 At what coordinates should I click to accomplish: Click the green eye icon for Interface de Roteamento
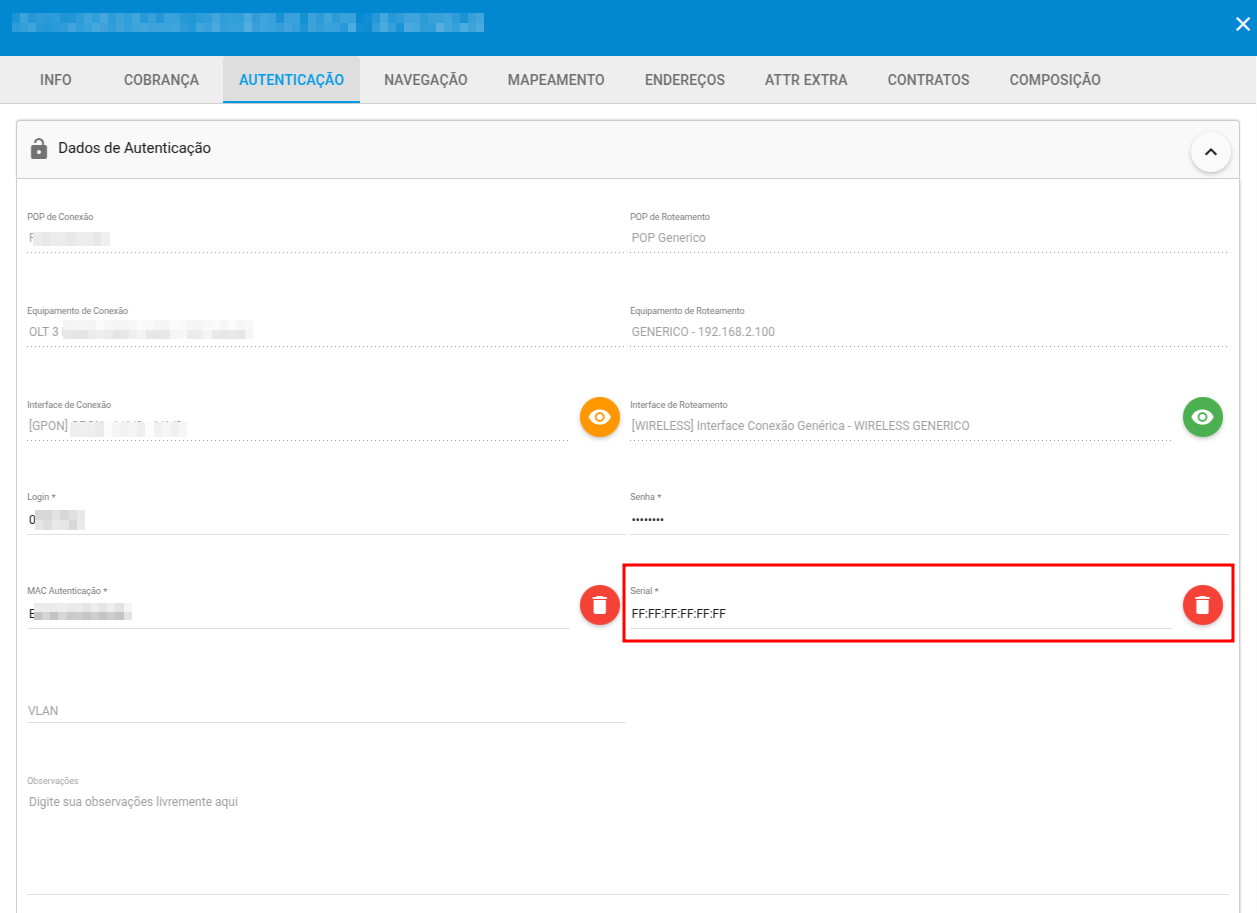1203,417
